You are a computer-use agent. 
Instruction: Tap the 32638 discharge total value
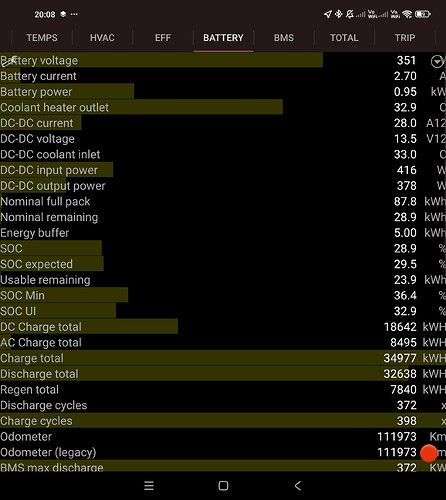(400, 374)
